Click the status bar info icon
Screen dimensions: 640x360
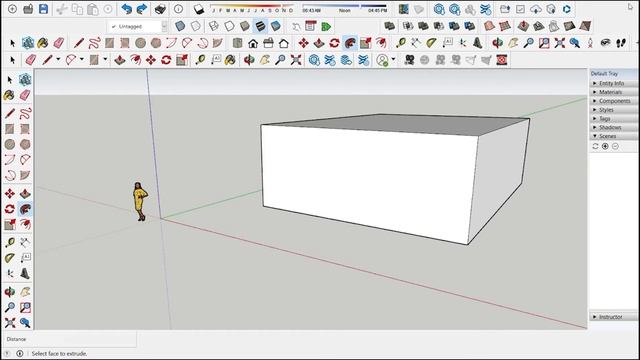click(x=20, y=353)
